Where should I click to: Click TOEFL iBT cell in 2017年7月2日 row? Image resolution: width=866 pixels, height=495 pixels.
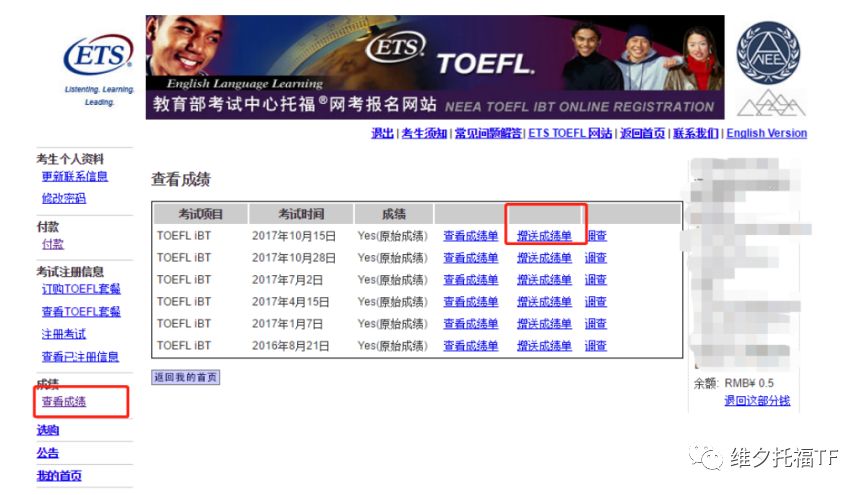pyautogui.click(x=184, y=280)
